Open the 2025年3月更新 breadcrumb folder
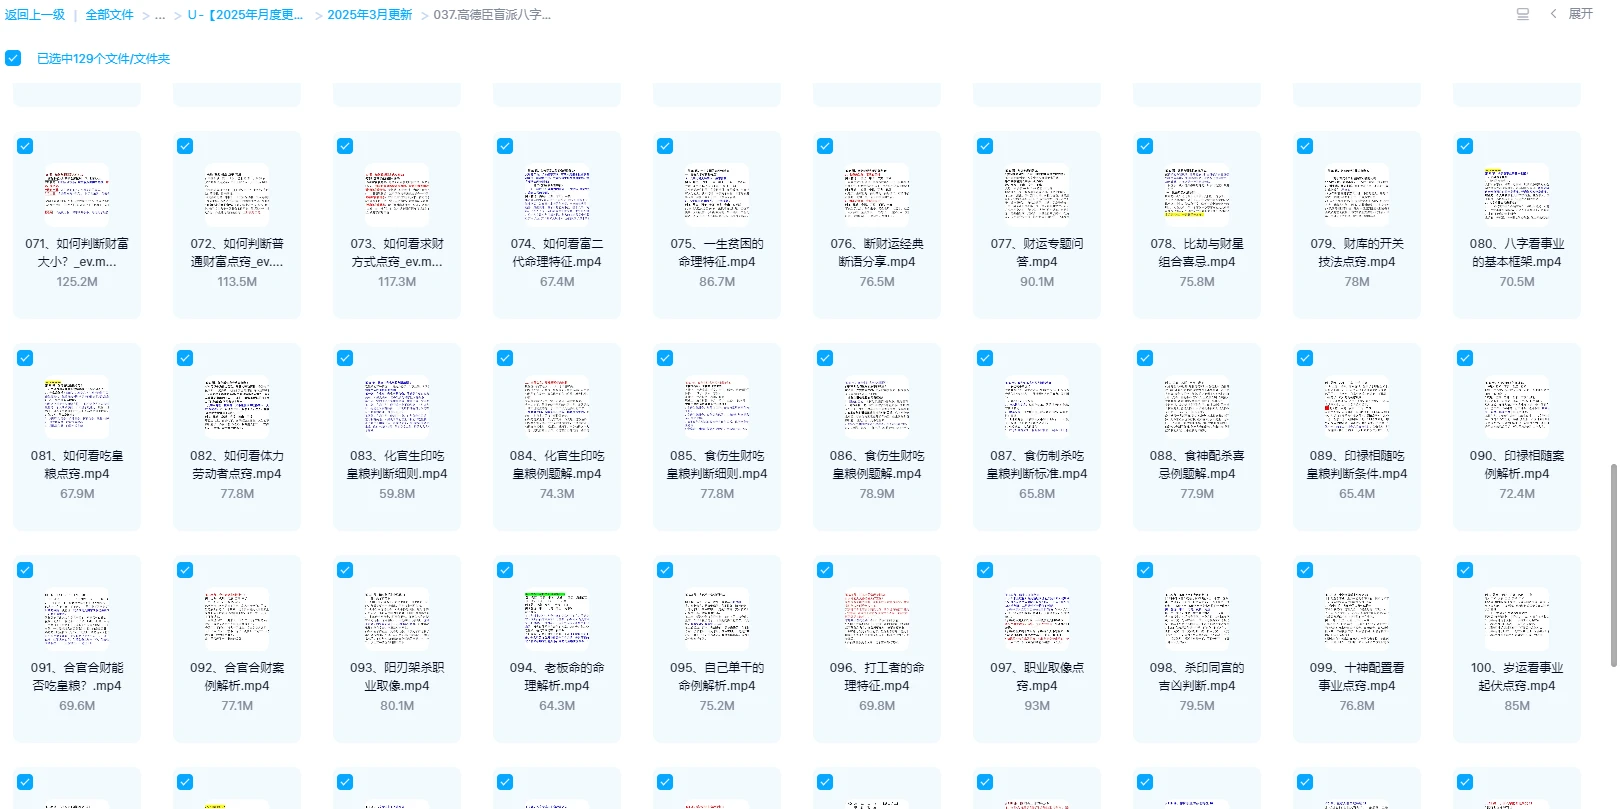Image resolution: width=1621 pixels, height=809 pixels. [370, 15]
